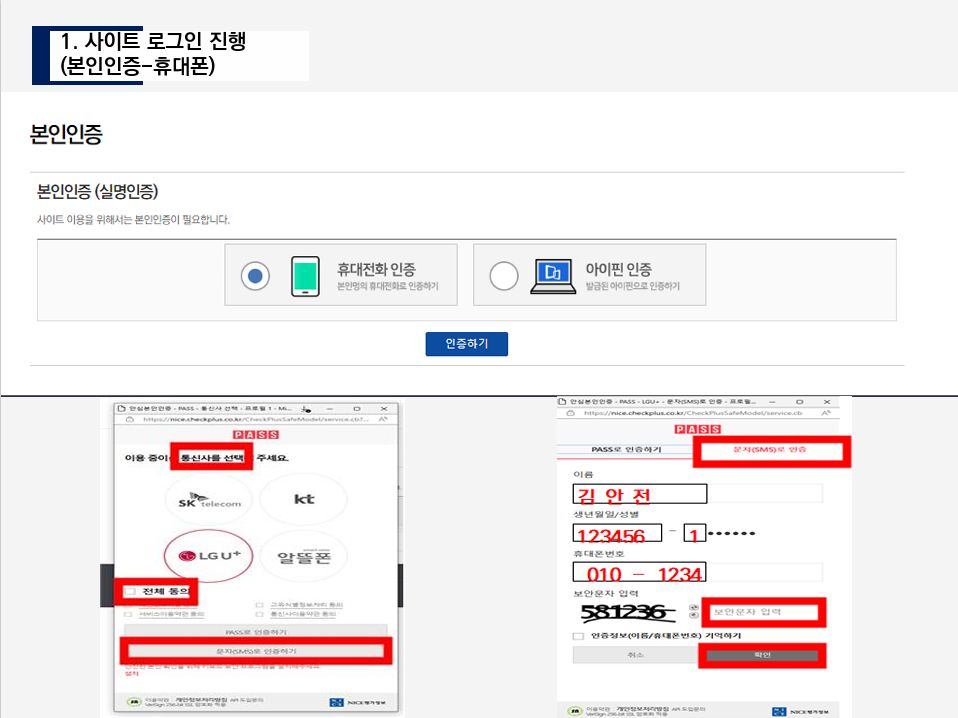Image resolution: width=958 pixels, height=718 pixels.
Task: Click the page icon in the SMS popup title bar
Action: pos(562,401)
